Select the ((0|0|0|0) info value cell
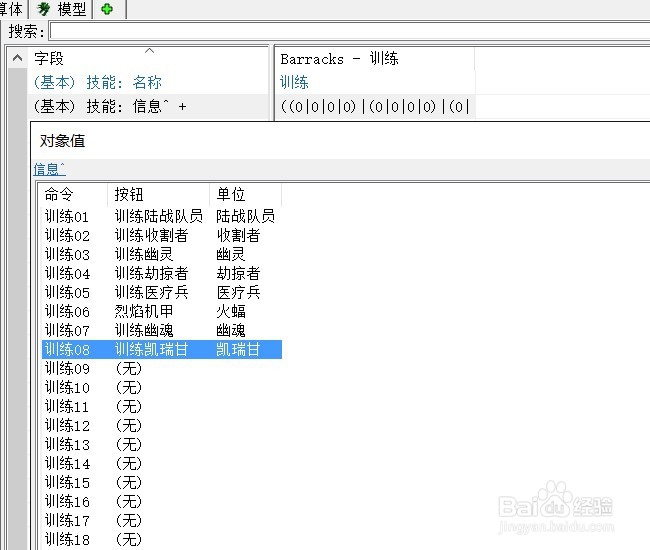This screenshot has width=650, height=550. pyautogui.click(x=375, y=107)
